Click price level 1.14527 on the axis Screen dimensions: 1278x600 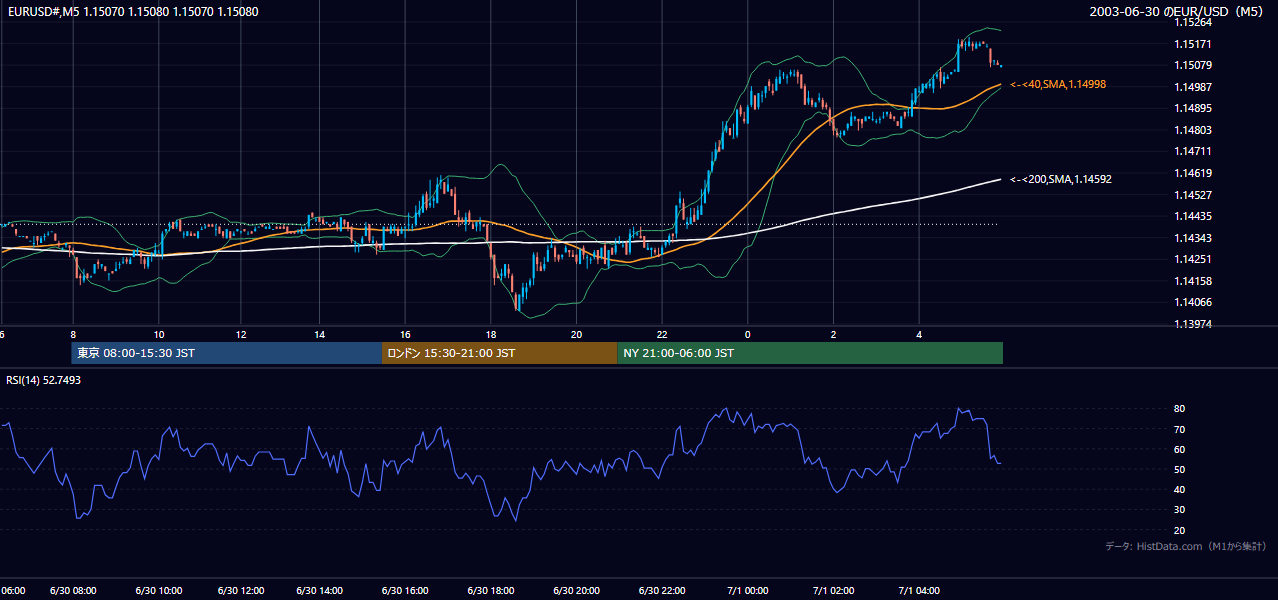pyautogui.click(x=1193, y=195)
